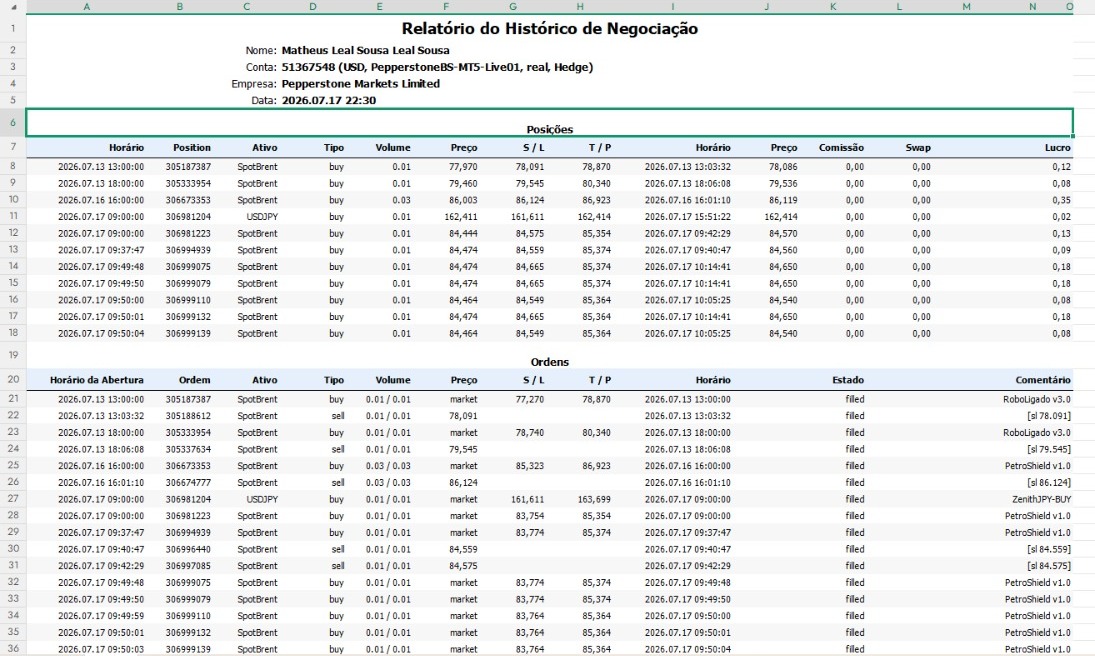The width and height of the screenshot is (1095, 656).
Task: Click 'ZenithJPY-BUY' comment cell
Action: [1041, 500]
